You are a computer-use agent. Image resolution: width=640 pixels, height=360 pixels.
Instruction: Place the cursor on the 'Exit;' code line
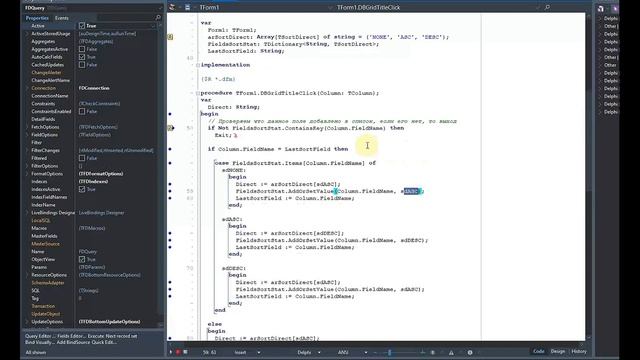click(x=223, y=135)
